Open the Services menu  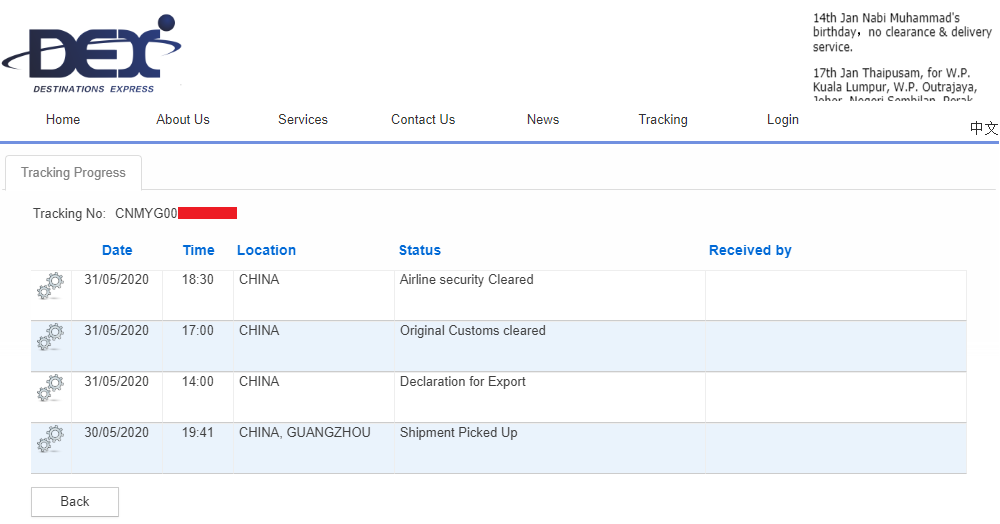tap(303, 119)
